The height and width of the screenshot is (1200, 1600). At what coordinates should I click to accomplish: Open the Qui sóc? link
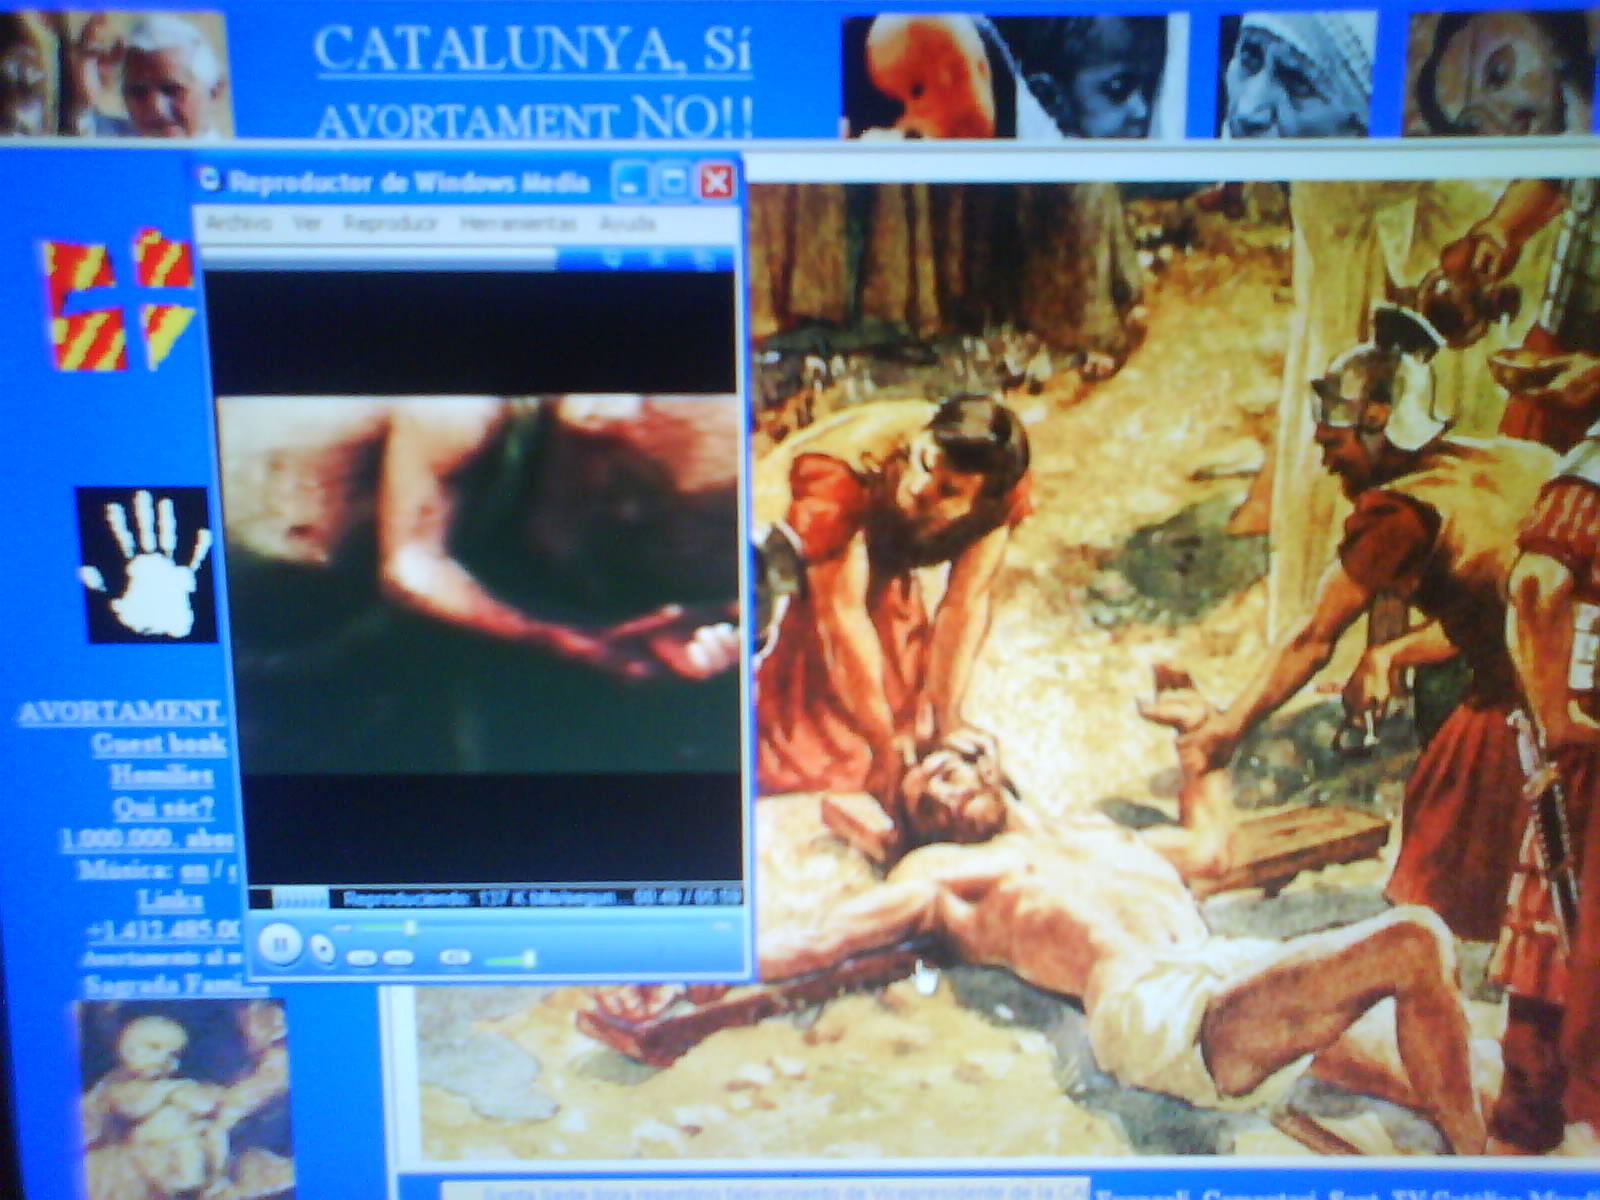click(163, 807)
